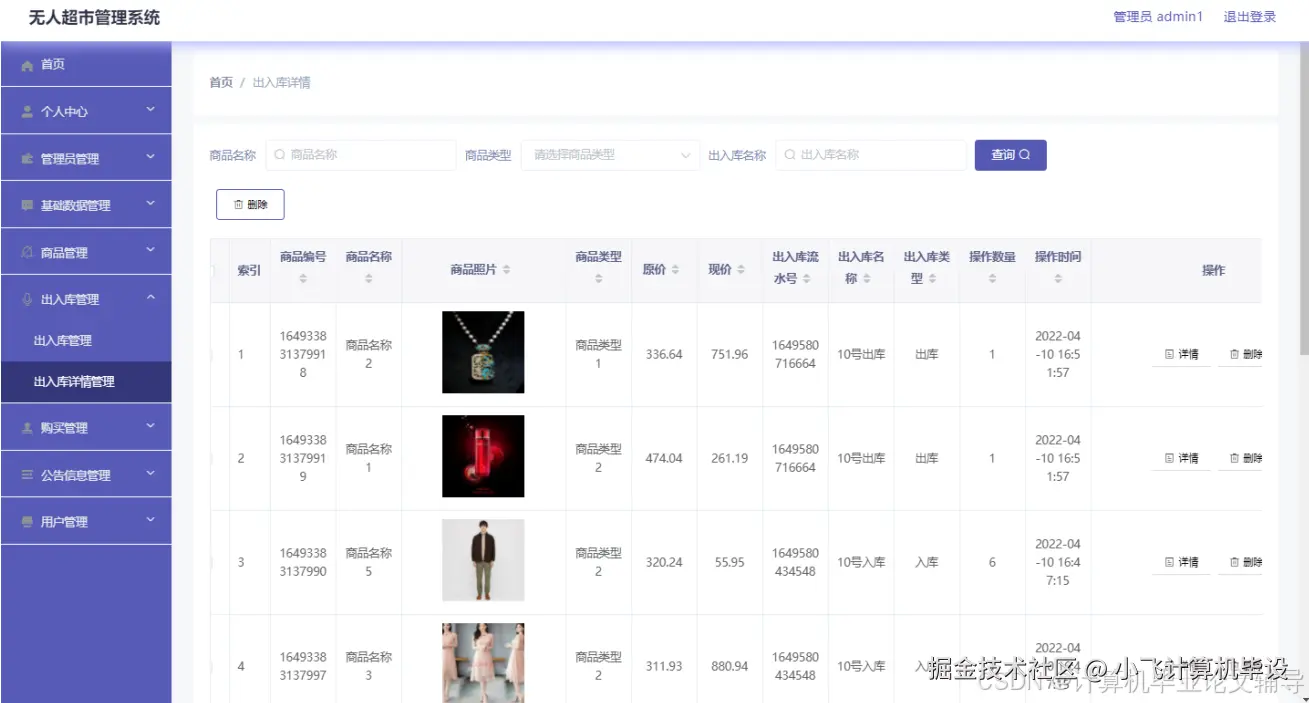Image resolution: width=1309 pixels, height=703 pixels.
Task: Expand the 用户管理 menu chevron
Action: (x=151, y=521)
